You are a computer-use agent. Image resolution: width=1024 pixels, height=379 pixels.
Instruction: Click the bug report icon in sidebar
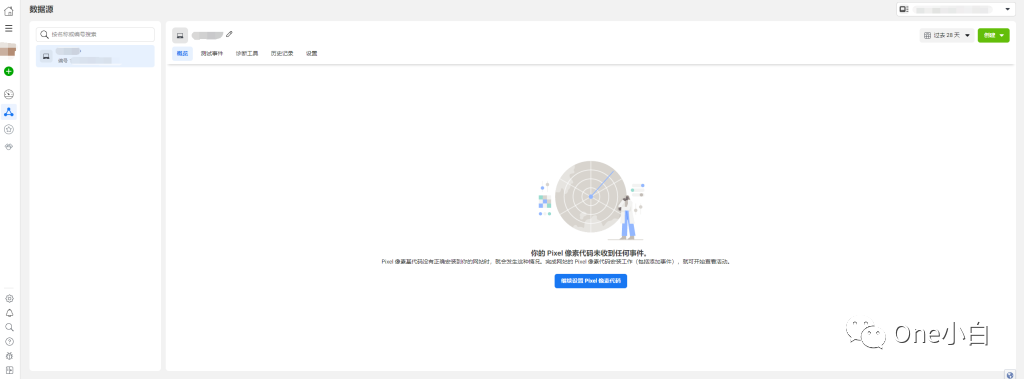click(9, 356)
